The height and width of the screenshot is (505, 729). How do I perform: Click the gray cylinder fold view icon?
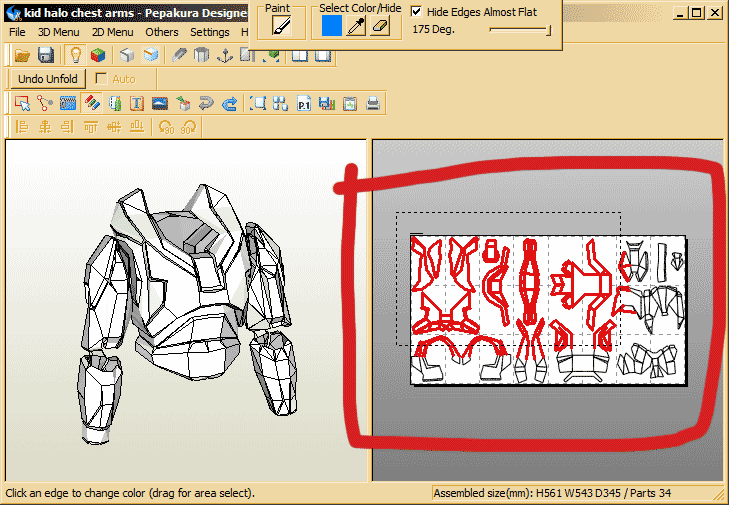tap(201, 55)
